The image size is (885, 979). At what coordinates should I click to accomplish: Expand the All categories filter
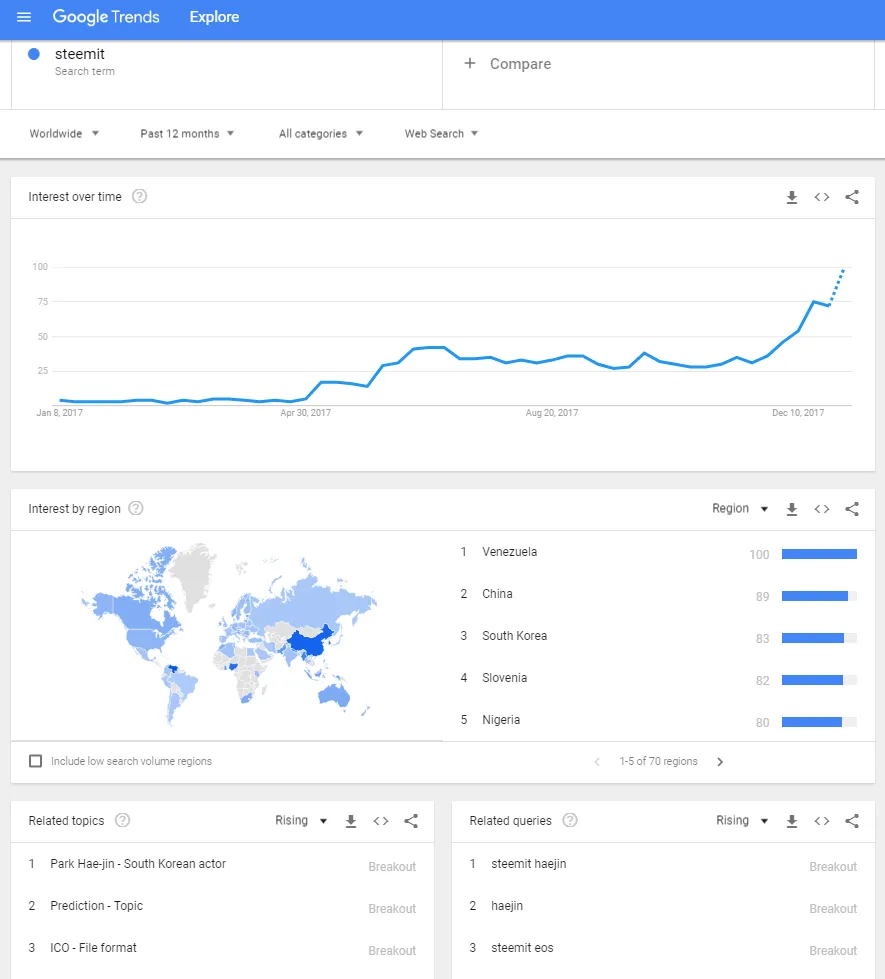click(320, 134)
